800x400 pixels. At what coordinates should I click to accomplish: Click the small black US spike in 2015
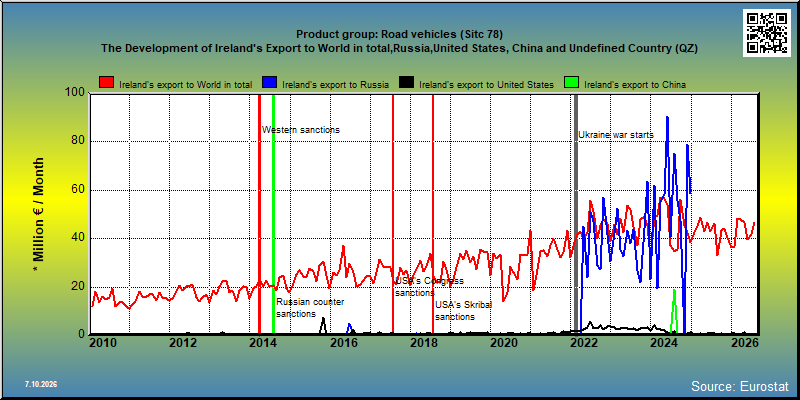(x=322, y=326)
